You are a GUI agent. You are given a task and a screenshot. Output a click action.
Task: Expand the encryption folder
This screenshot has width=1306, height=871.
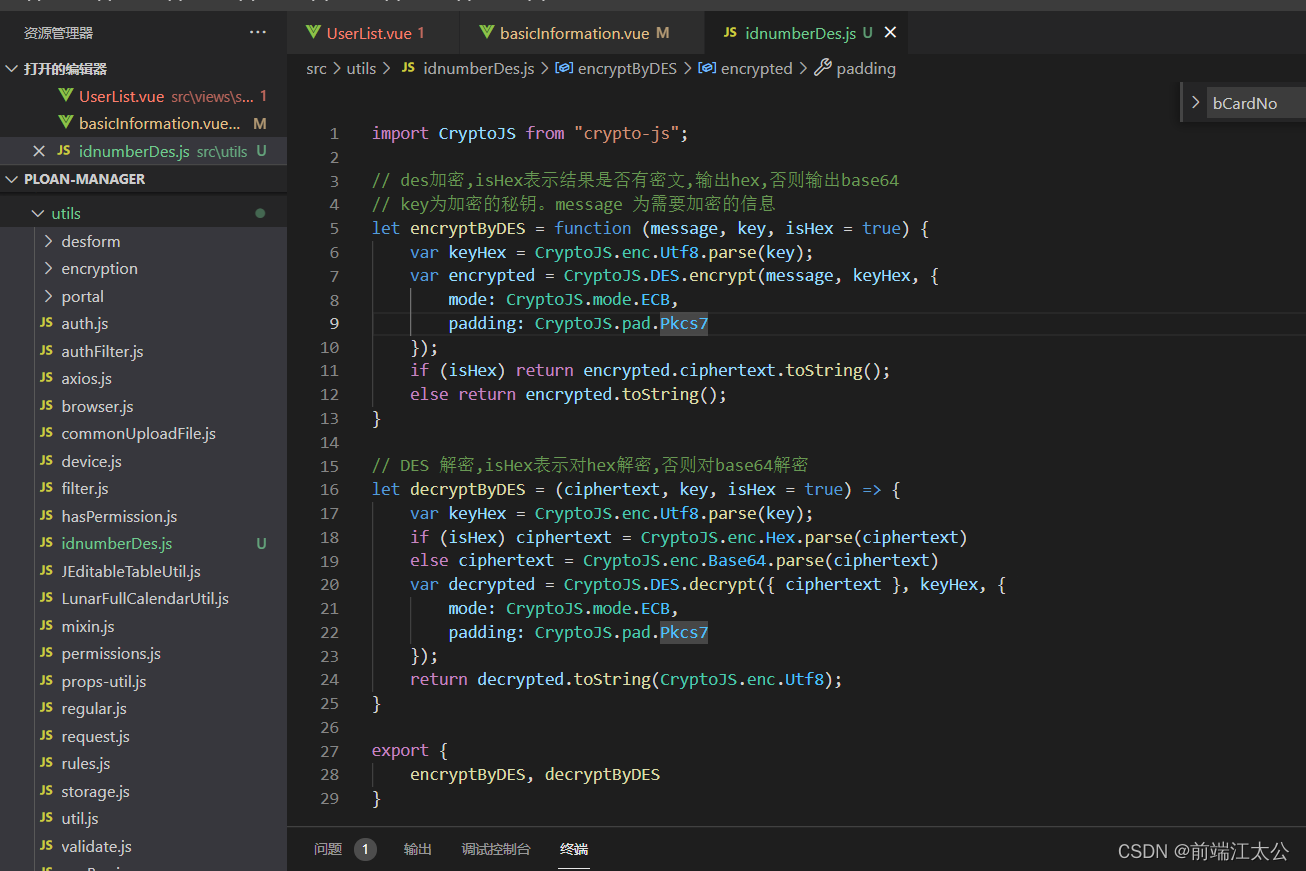49,268
